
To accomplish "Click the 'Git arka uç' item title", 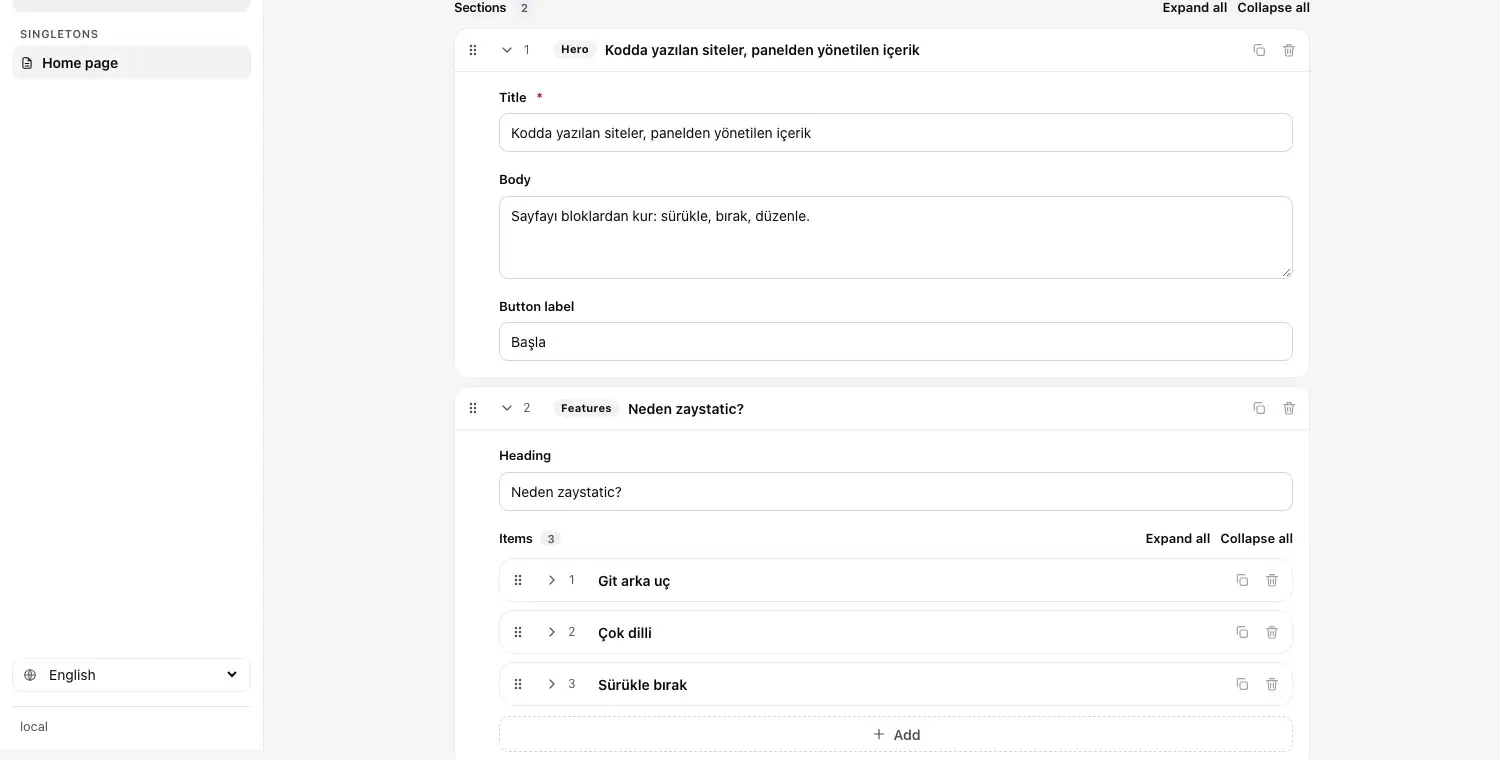I will tap(634, 581).
